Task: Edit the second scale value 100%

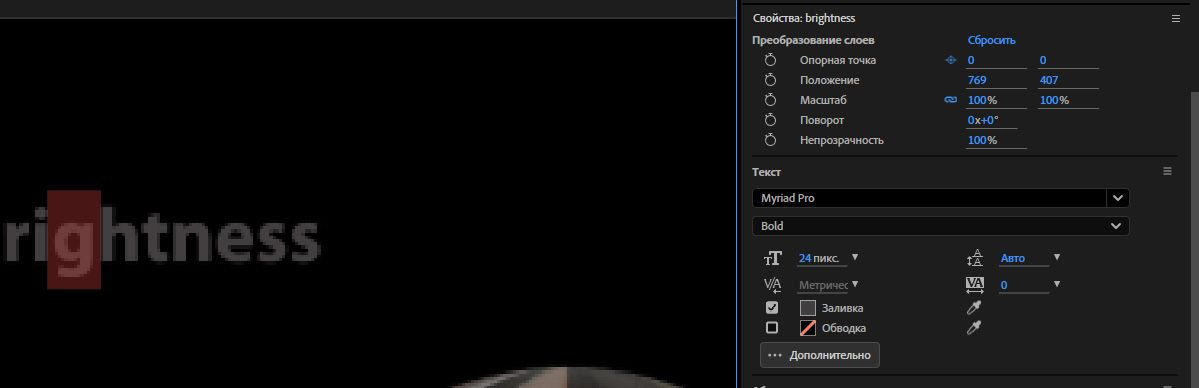Action: click(x=1067, y=100)
